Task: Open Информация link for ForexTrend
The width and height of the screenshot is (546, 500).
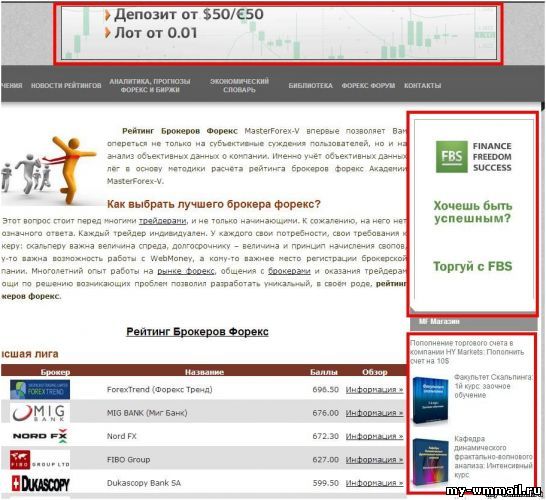Action: [x=374, y=390]
